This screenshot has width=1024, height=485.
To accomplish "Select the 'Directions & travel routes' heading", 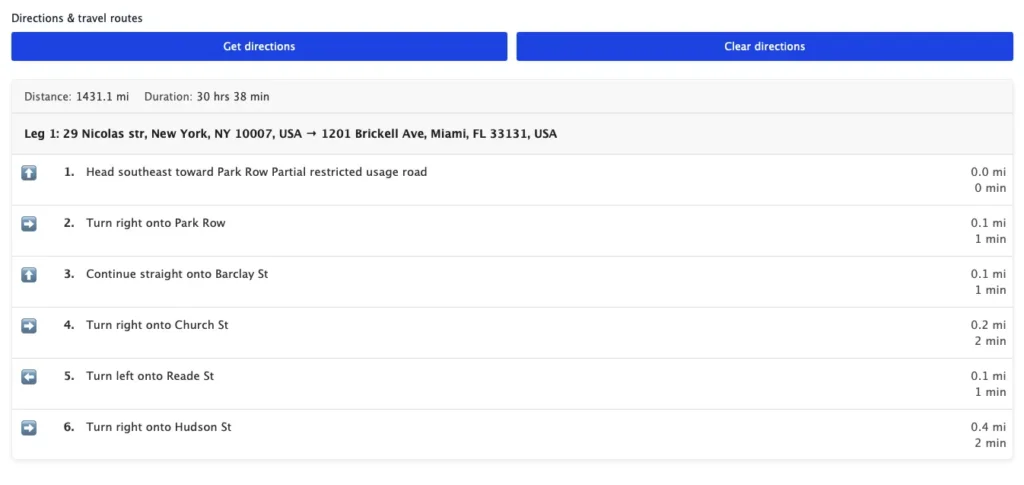I will point(77,18).
